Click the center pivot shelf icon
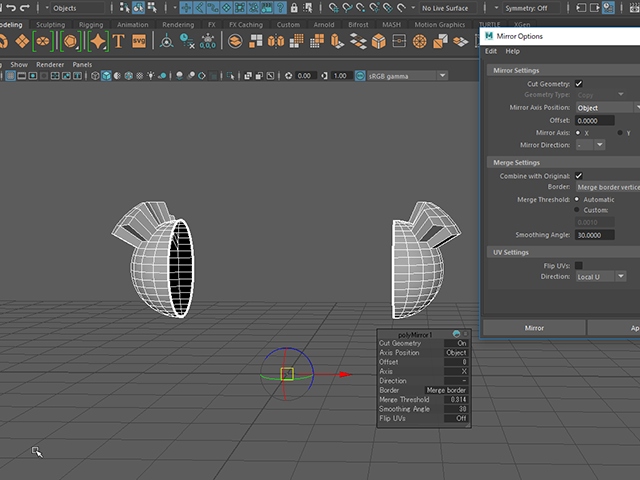Viewport: 640px width, 480px height. tap(166, 41)
